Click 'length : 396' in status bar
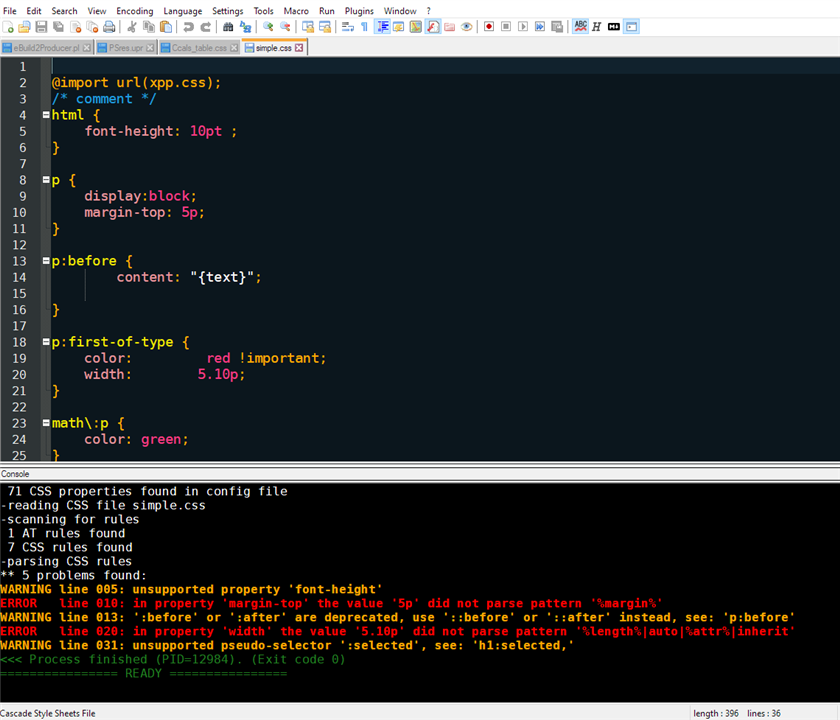 [716, 713]
